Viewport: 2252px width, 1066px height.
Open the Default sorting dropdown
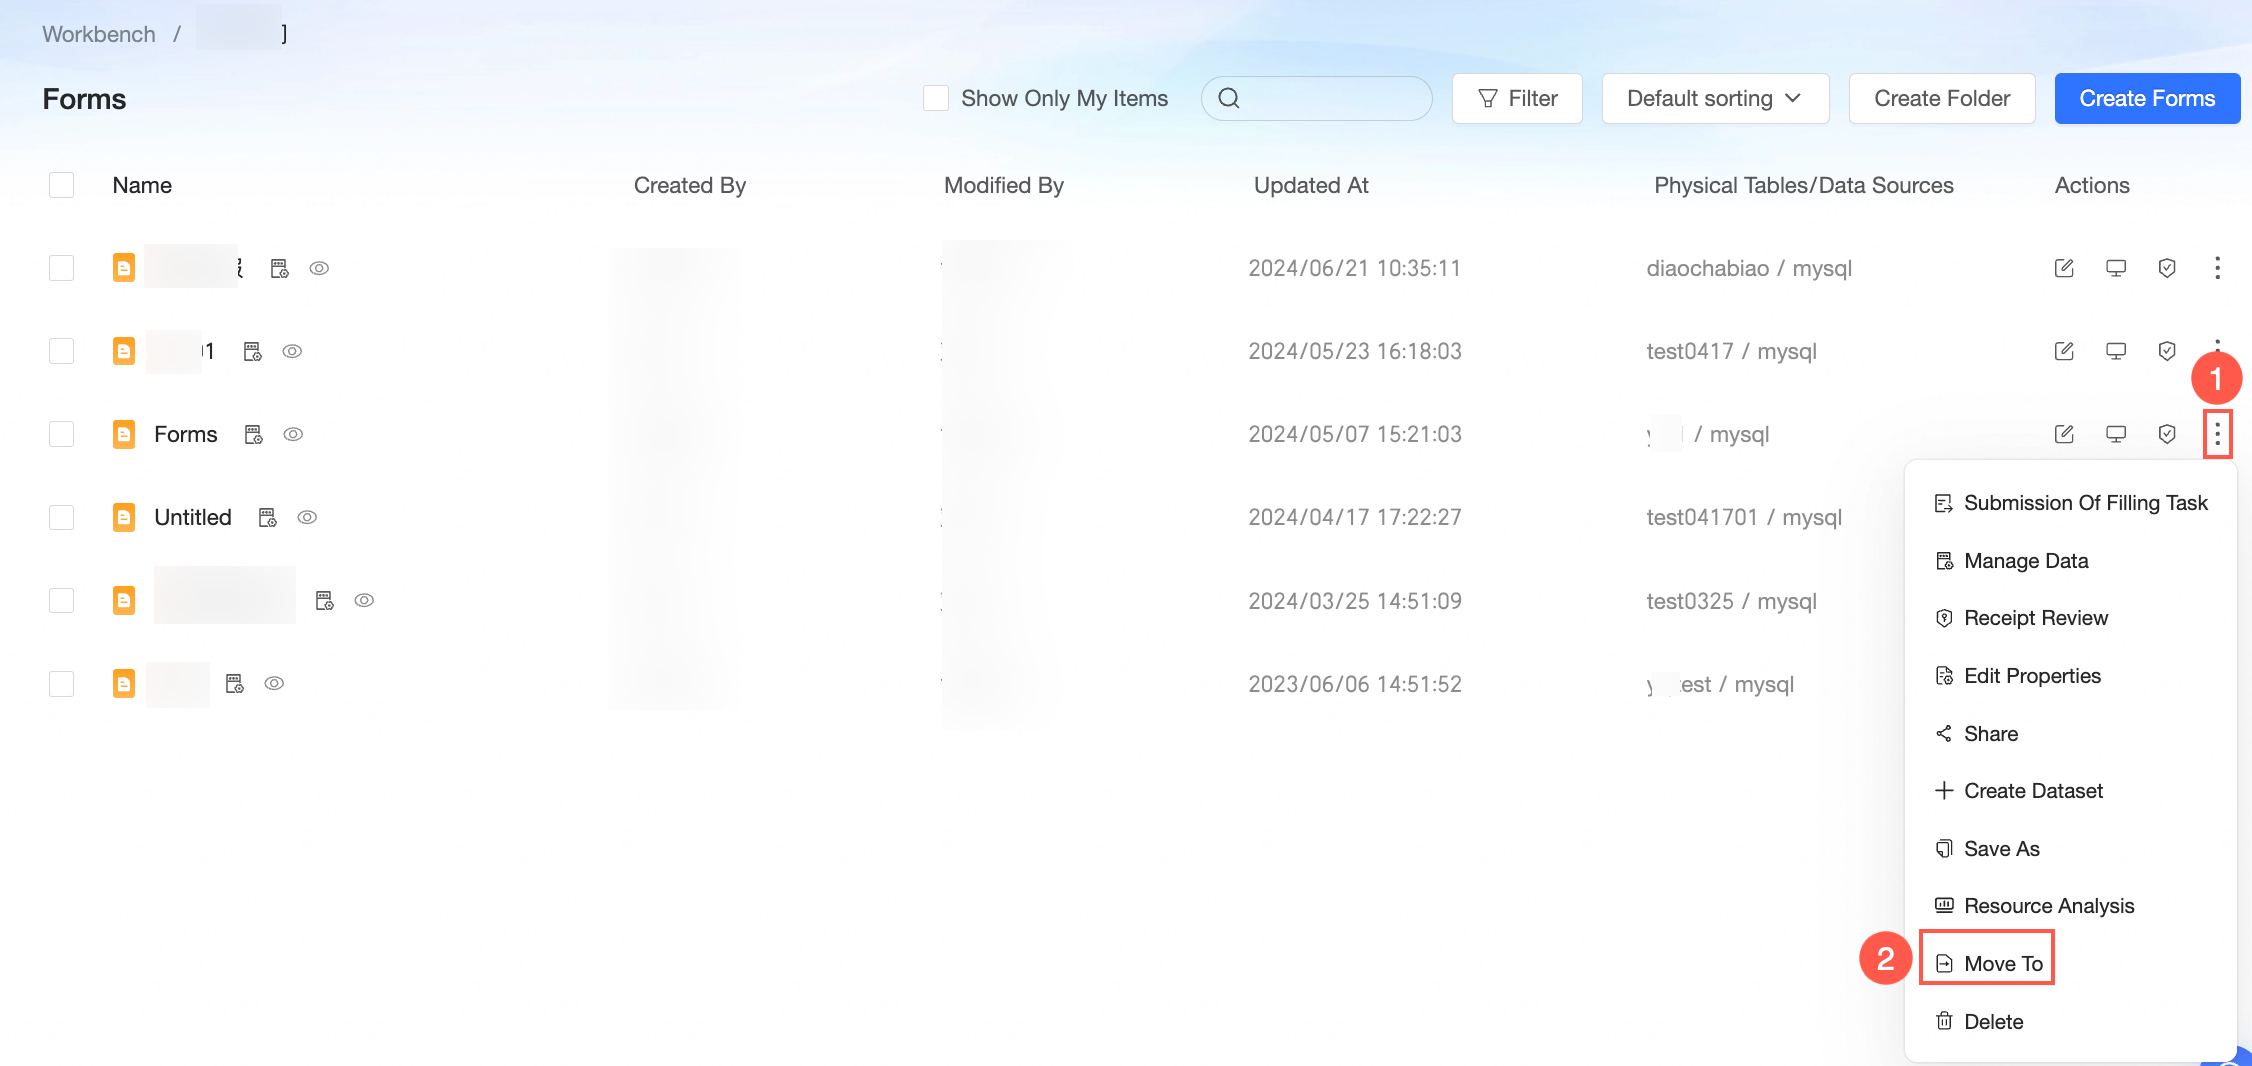(x=1715, y=98)
